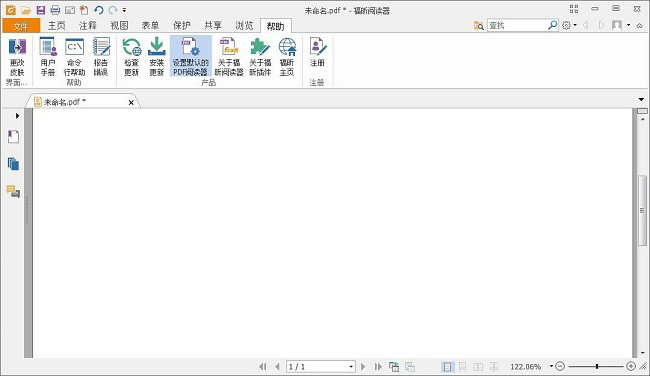Click the redo arrow icon

(113, 10)
